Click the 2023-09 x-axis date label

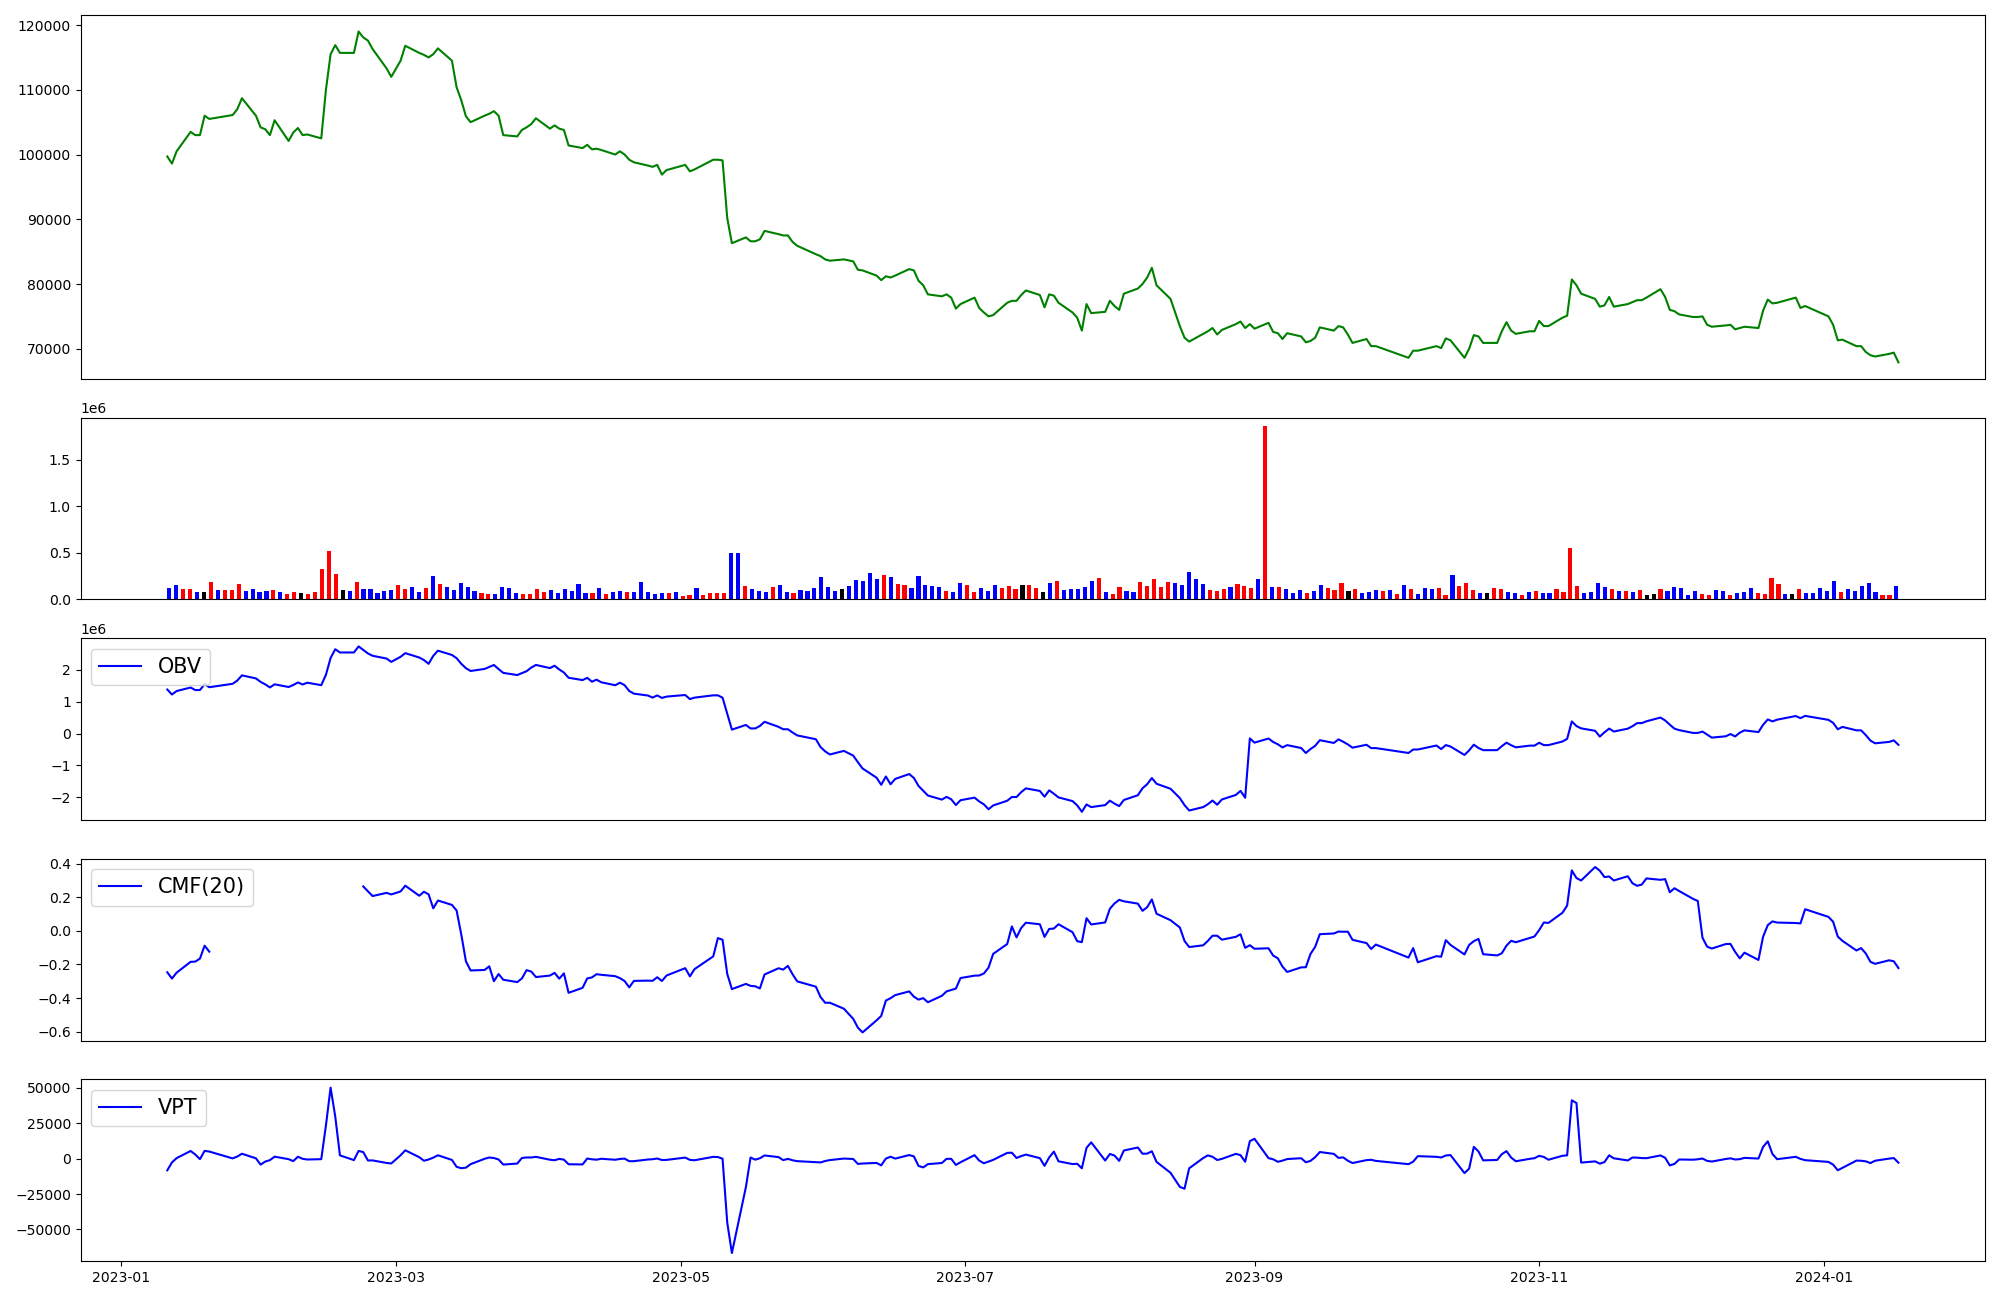click(1254, 1277)
